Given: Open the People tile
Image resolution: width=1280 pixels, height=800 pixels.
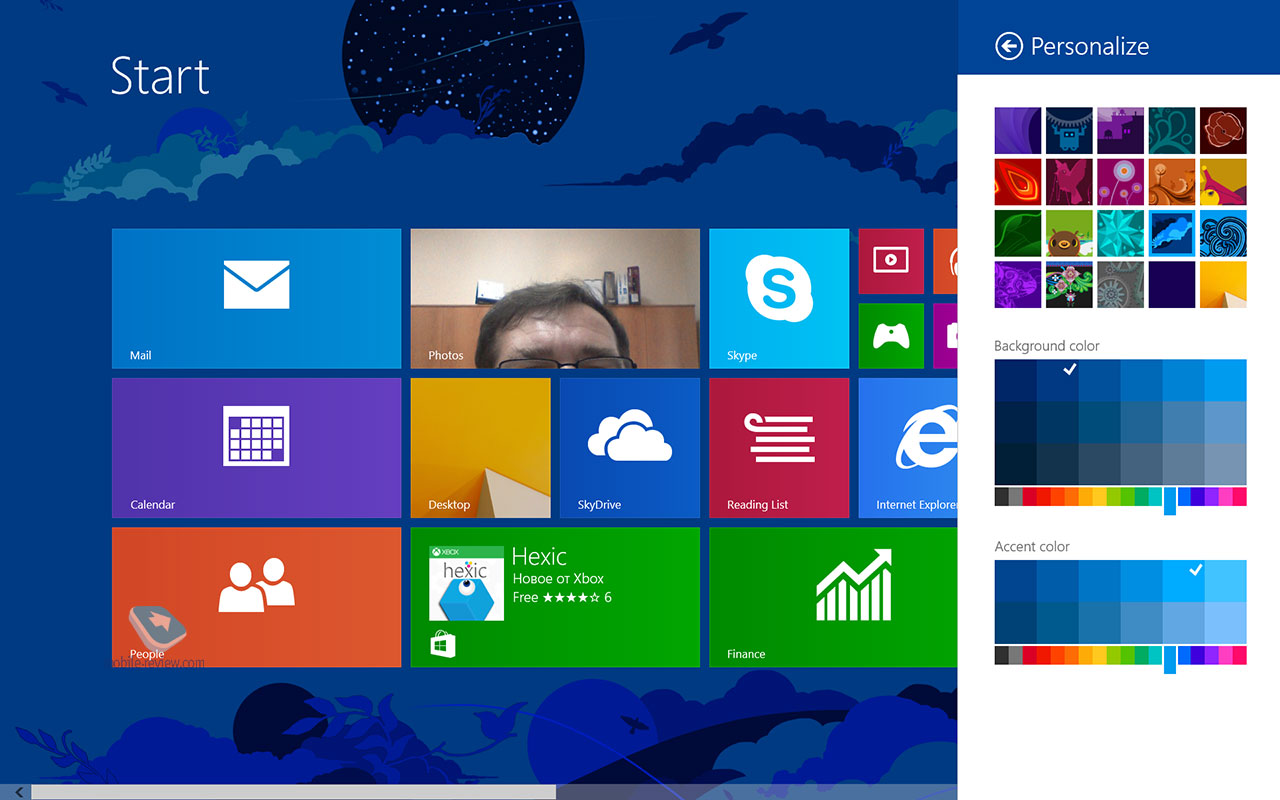Looking at the screenshot, I should pyautogui.click(x=256, y=597).
